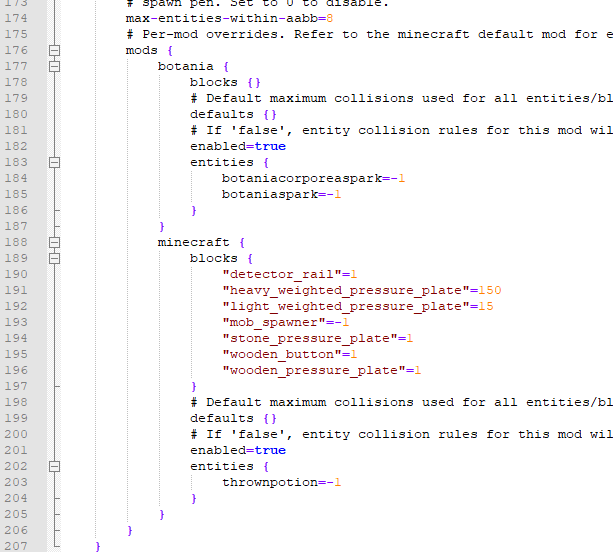Image resolution: width=613 pixels, height=552 pixels.
Task: Click the word botania on line 177
Action: (186, 66)
